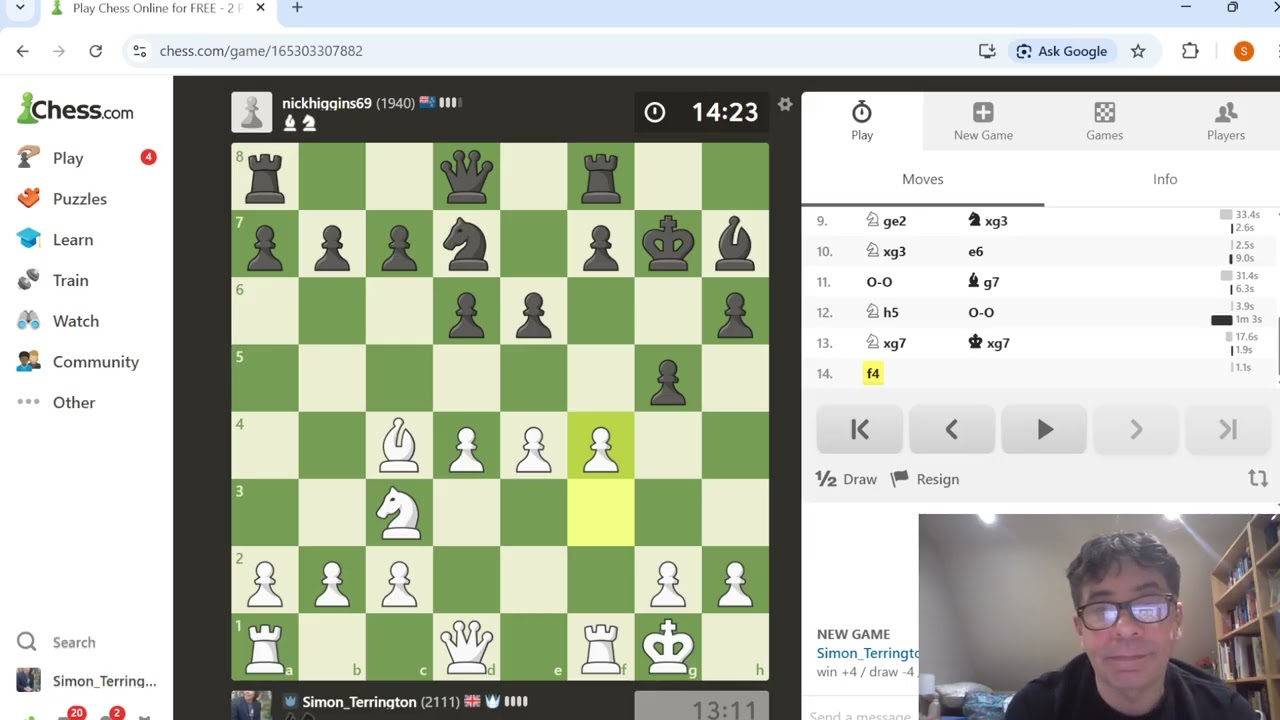Open the Train section

point(70,281)
